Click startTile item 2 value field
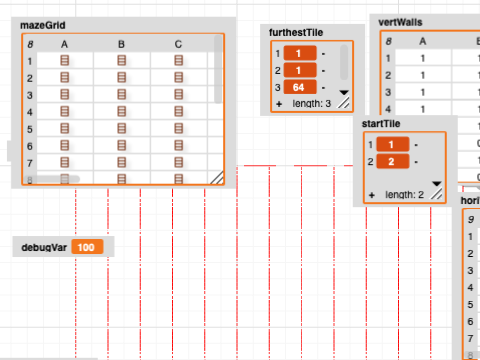The image size is (480, 360). (x=393, y=162)
